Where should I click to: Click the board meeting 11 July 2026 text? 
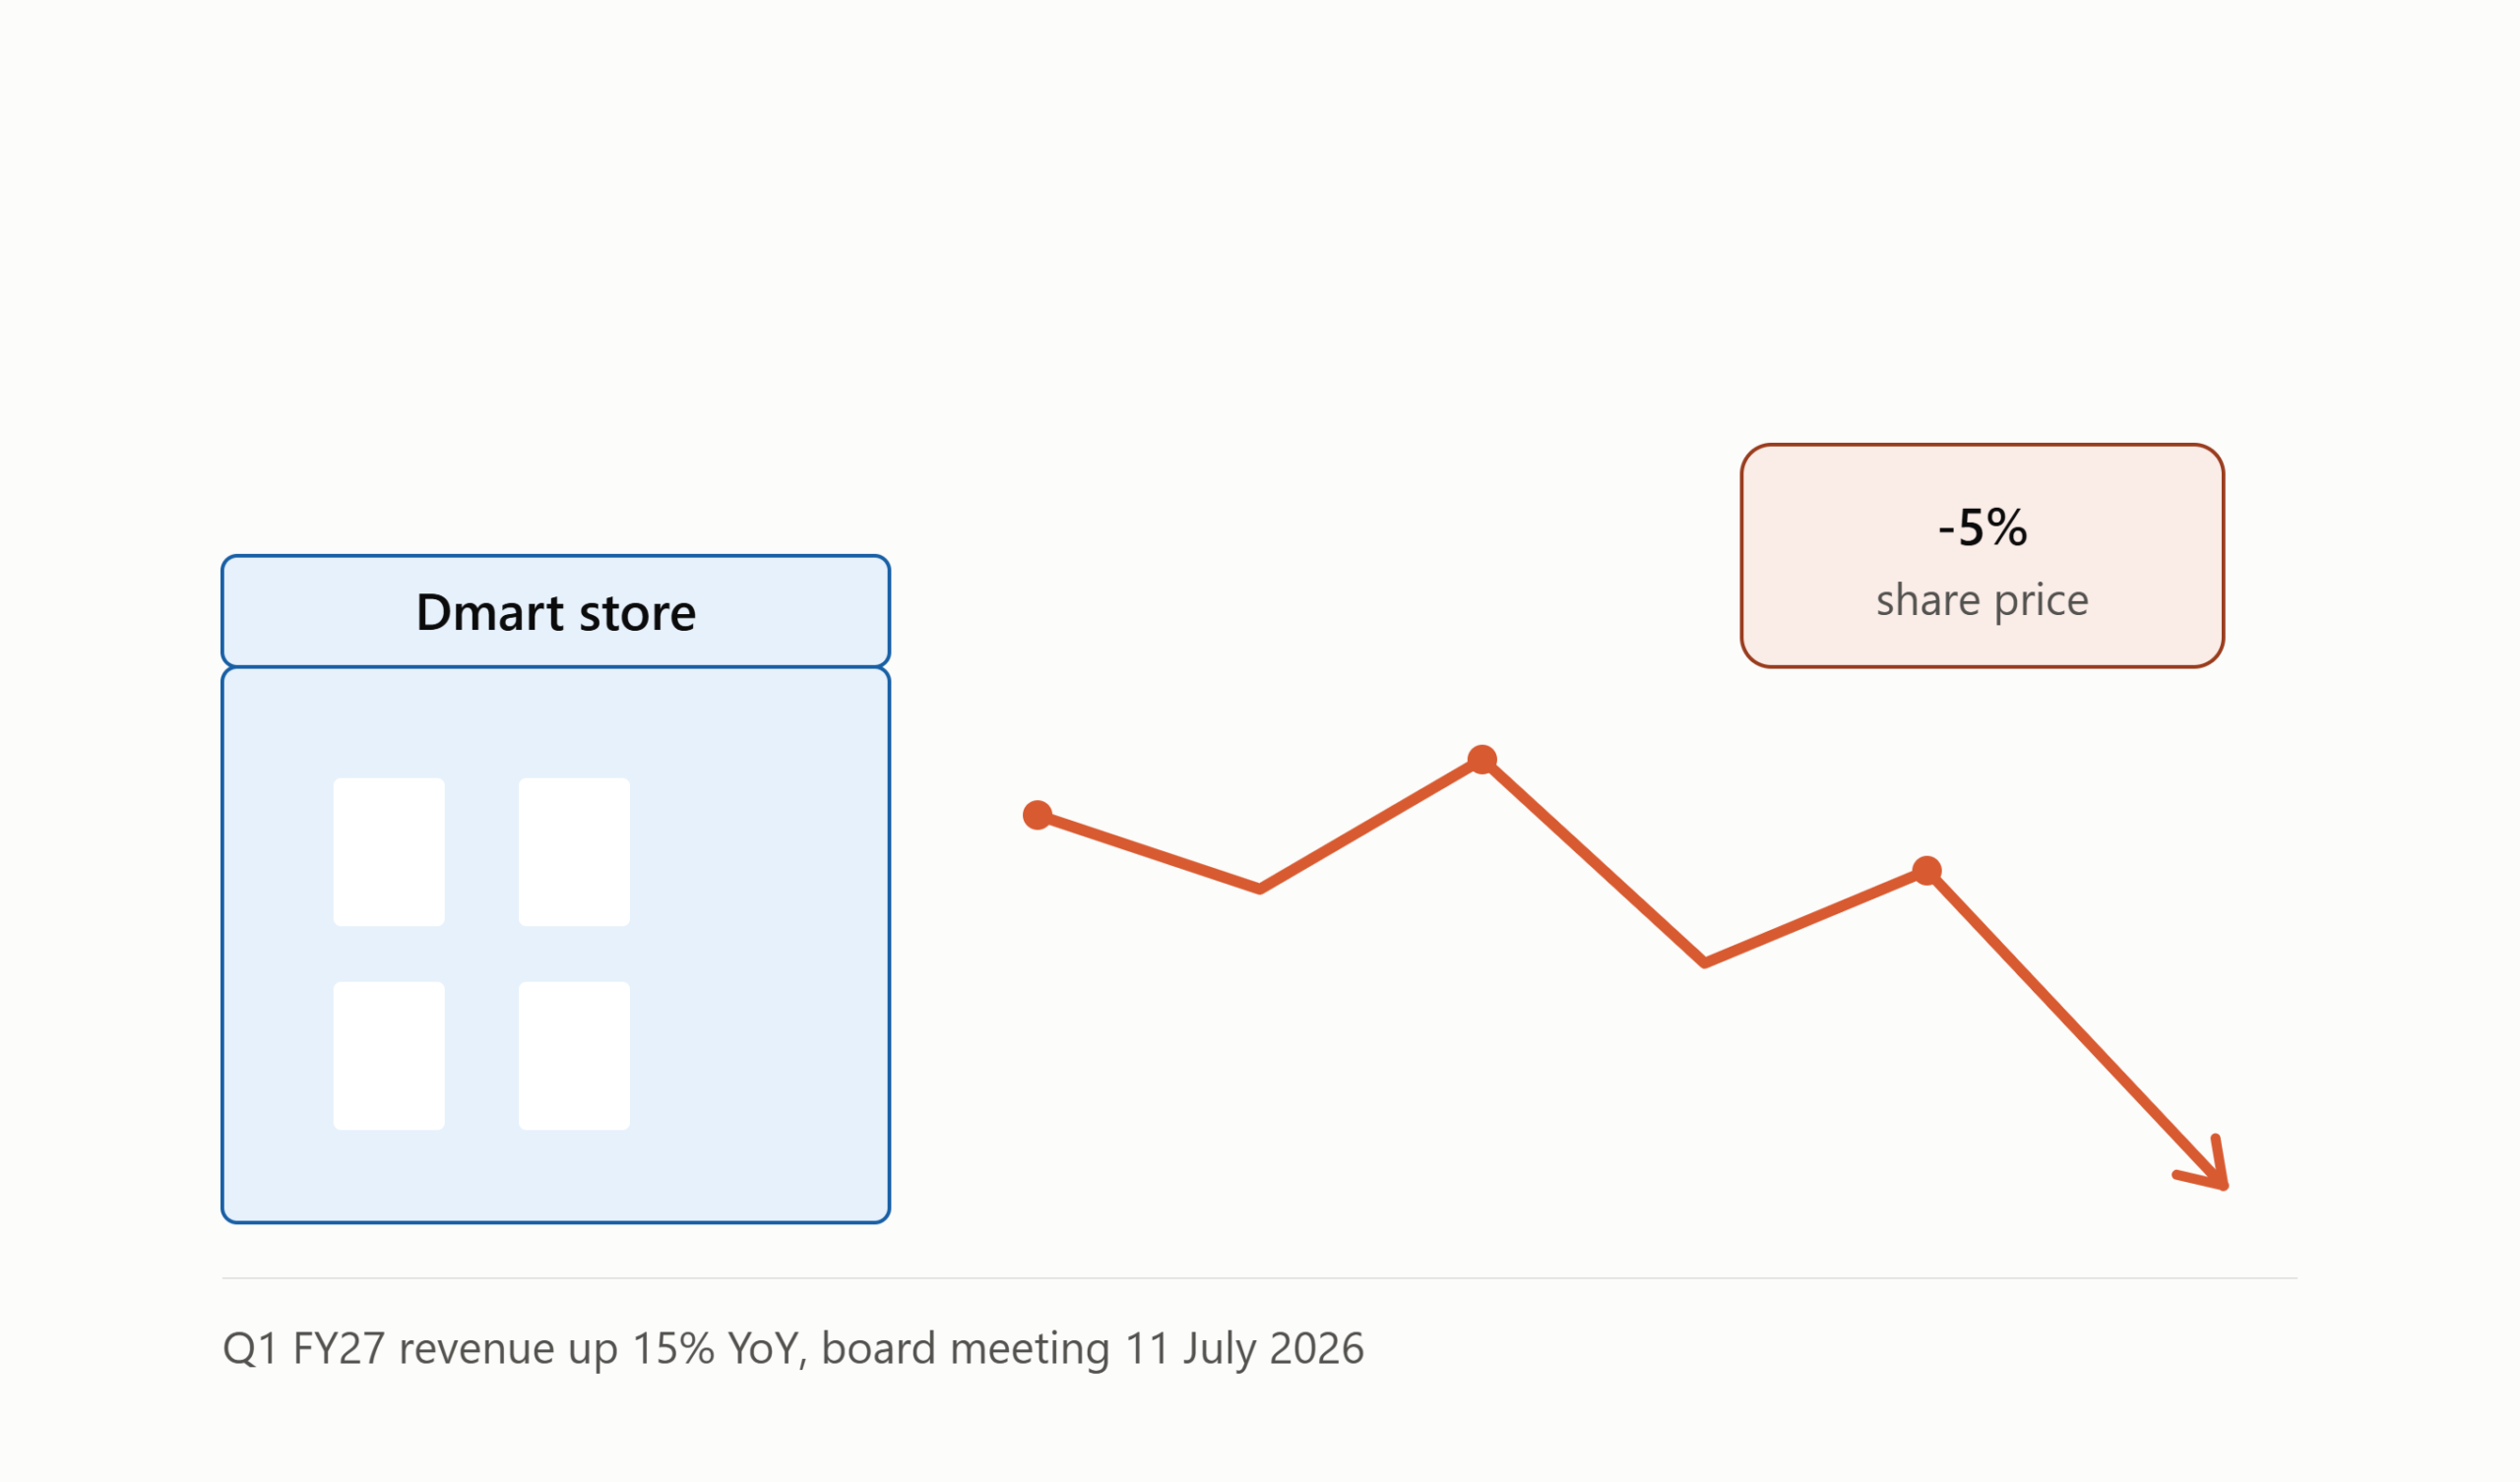1093,1349
